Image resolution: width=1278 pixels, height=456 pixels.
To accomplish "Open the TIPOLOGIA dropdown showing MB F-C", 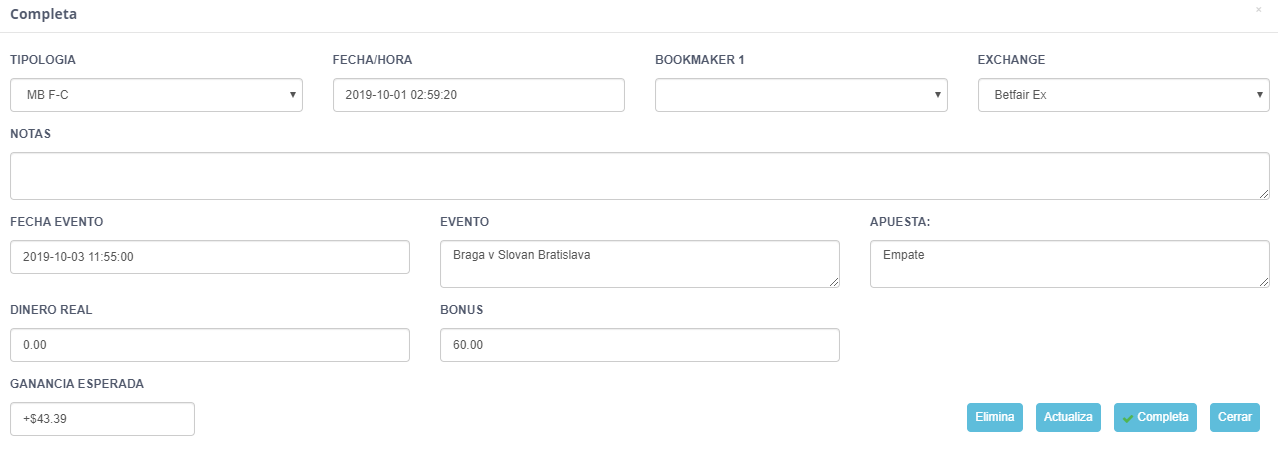I will pyautogui.click(x=156, y=95).
